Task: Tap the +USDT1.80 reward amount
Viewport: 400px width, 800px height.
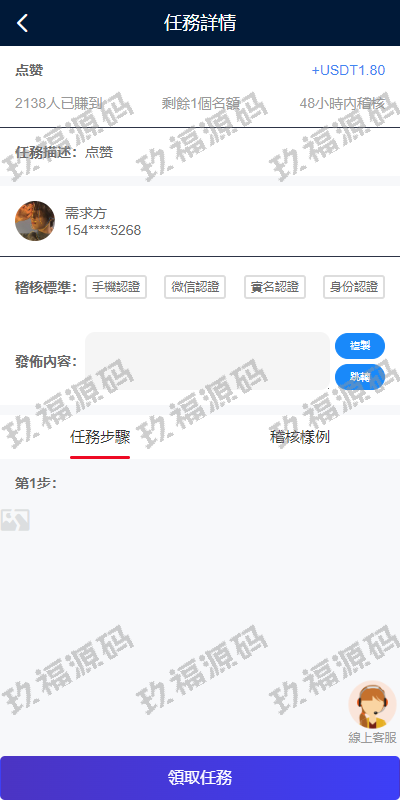Action: pyautogui.click(x=348, y=70)
